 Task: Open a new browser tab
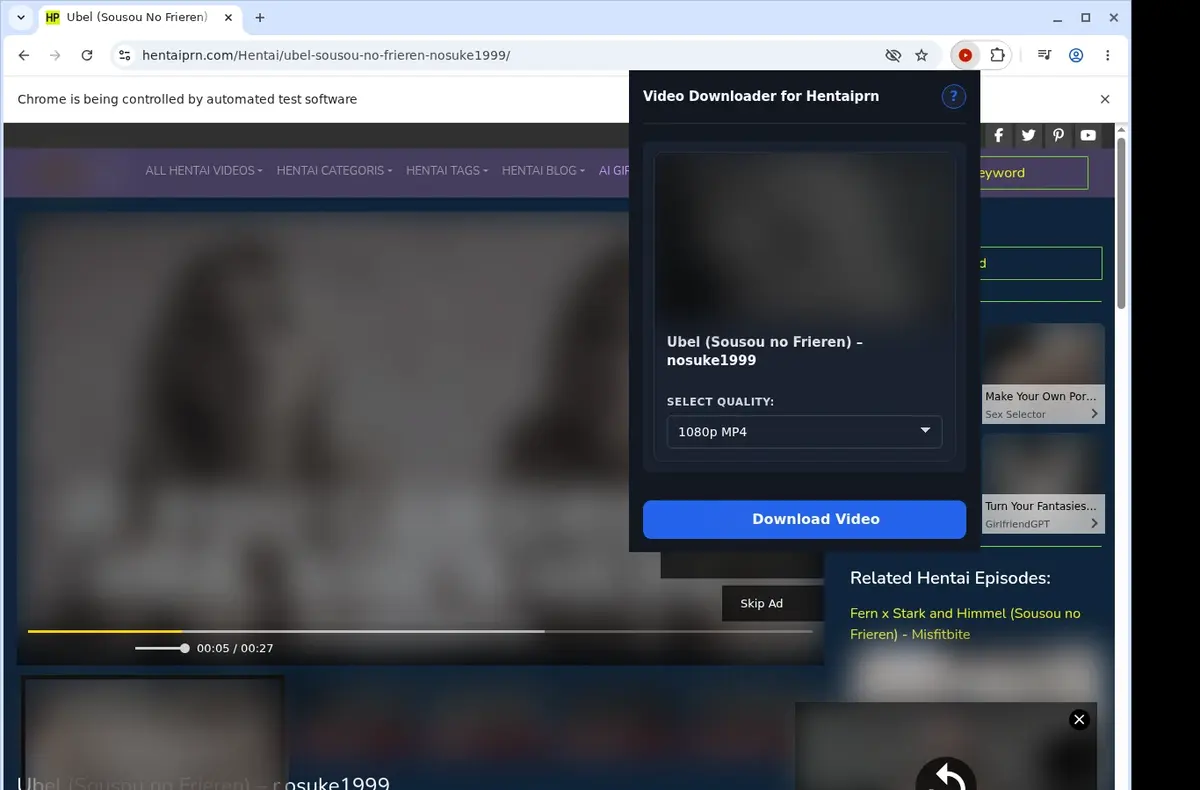click(260, 17)
